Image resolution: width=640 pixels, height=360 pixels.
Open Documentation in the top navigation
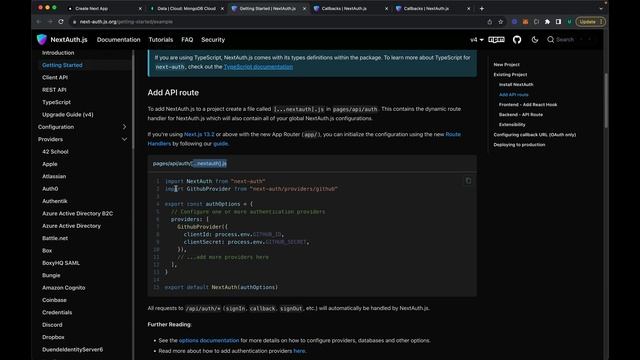click(118, 40)
